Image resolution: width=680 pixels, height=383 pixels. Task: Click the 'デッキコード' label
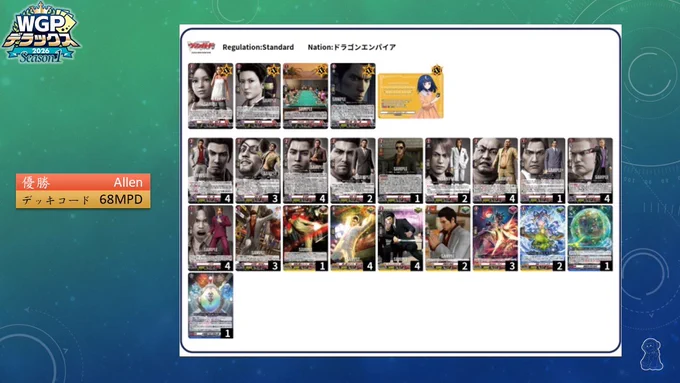coord(56,200)
